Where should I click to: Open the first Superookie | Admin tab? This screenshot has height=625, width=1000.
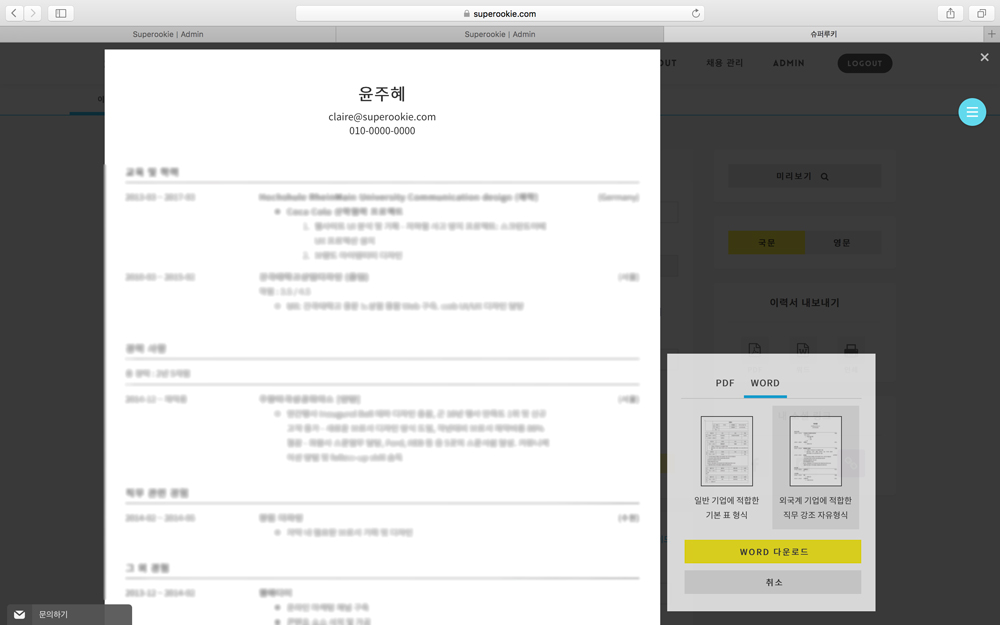pyautogui.click(x=168, y=34)
